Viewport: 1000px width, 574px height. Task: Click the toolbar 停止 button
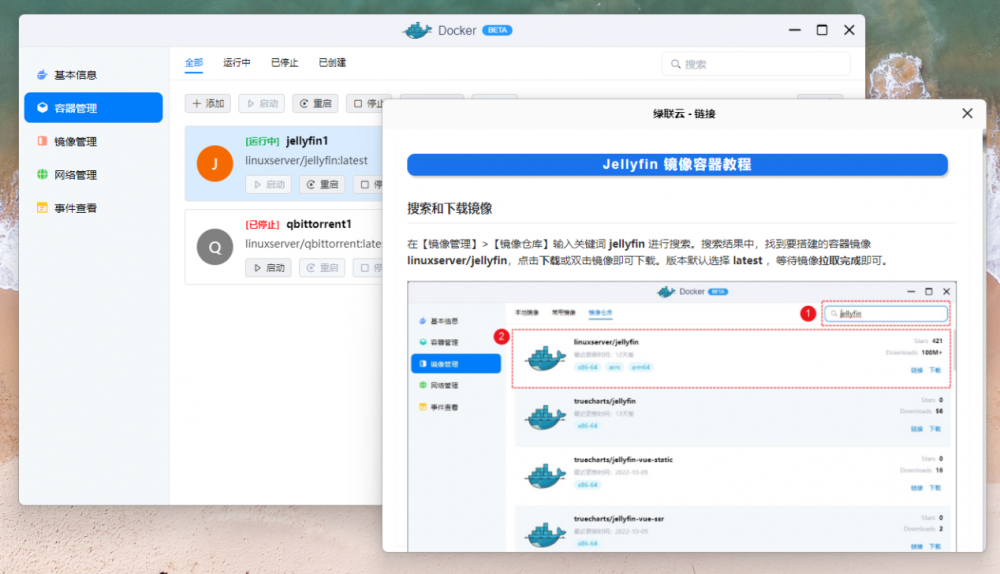click(367, 103)
